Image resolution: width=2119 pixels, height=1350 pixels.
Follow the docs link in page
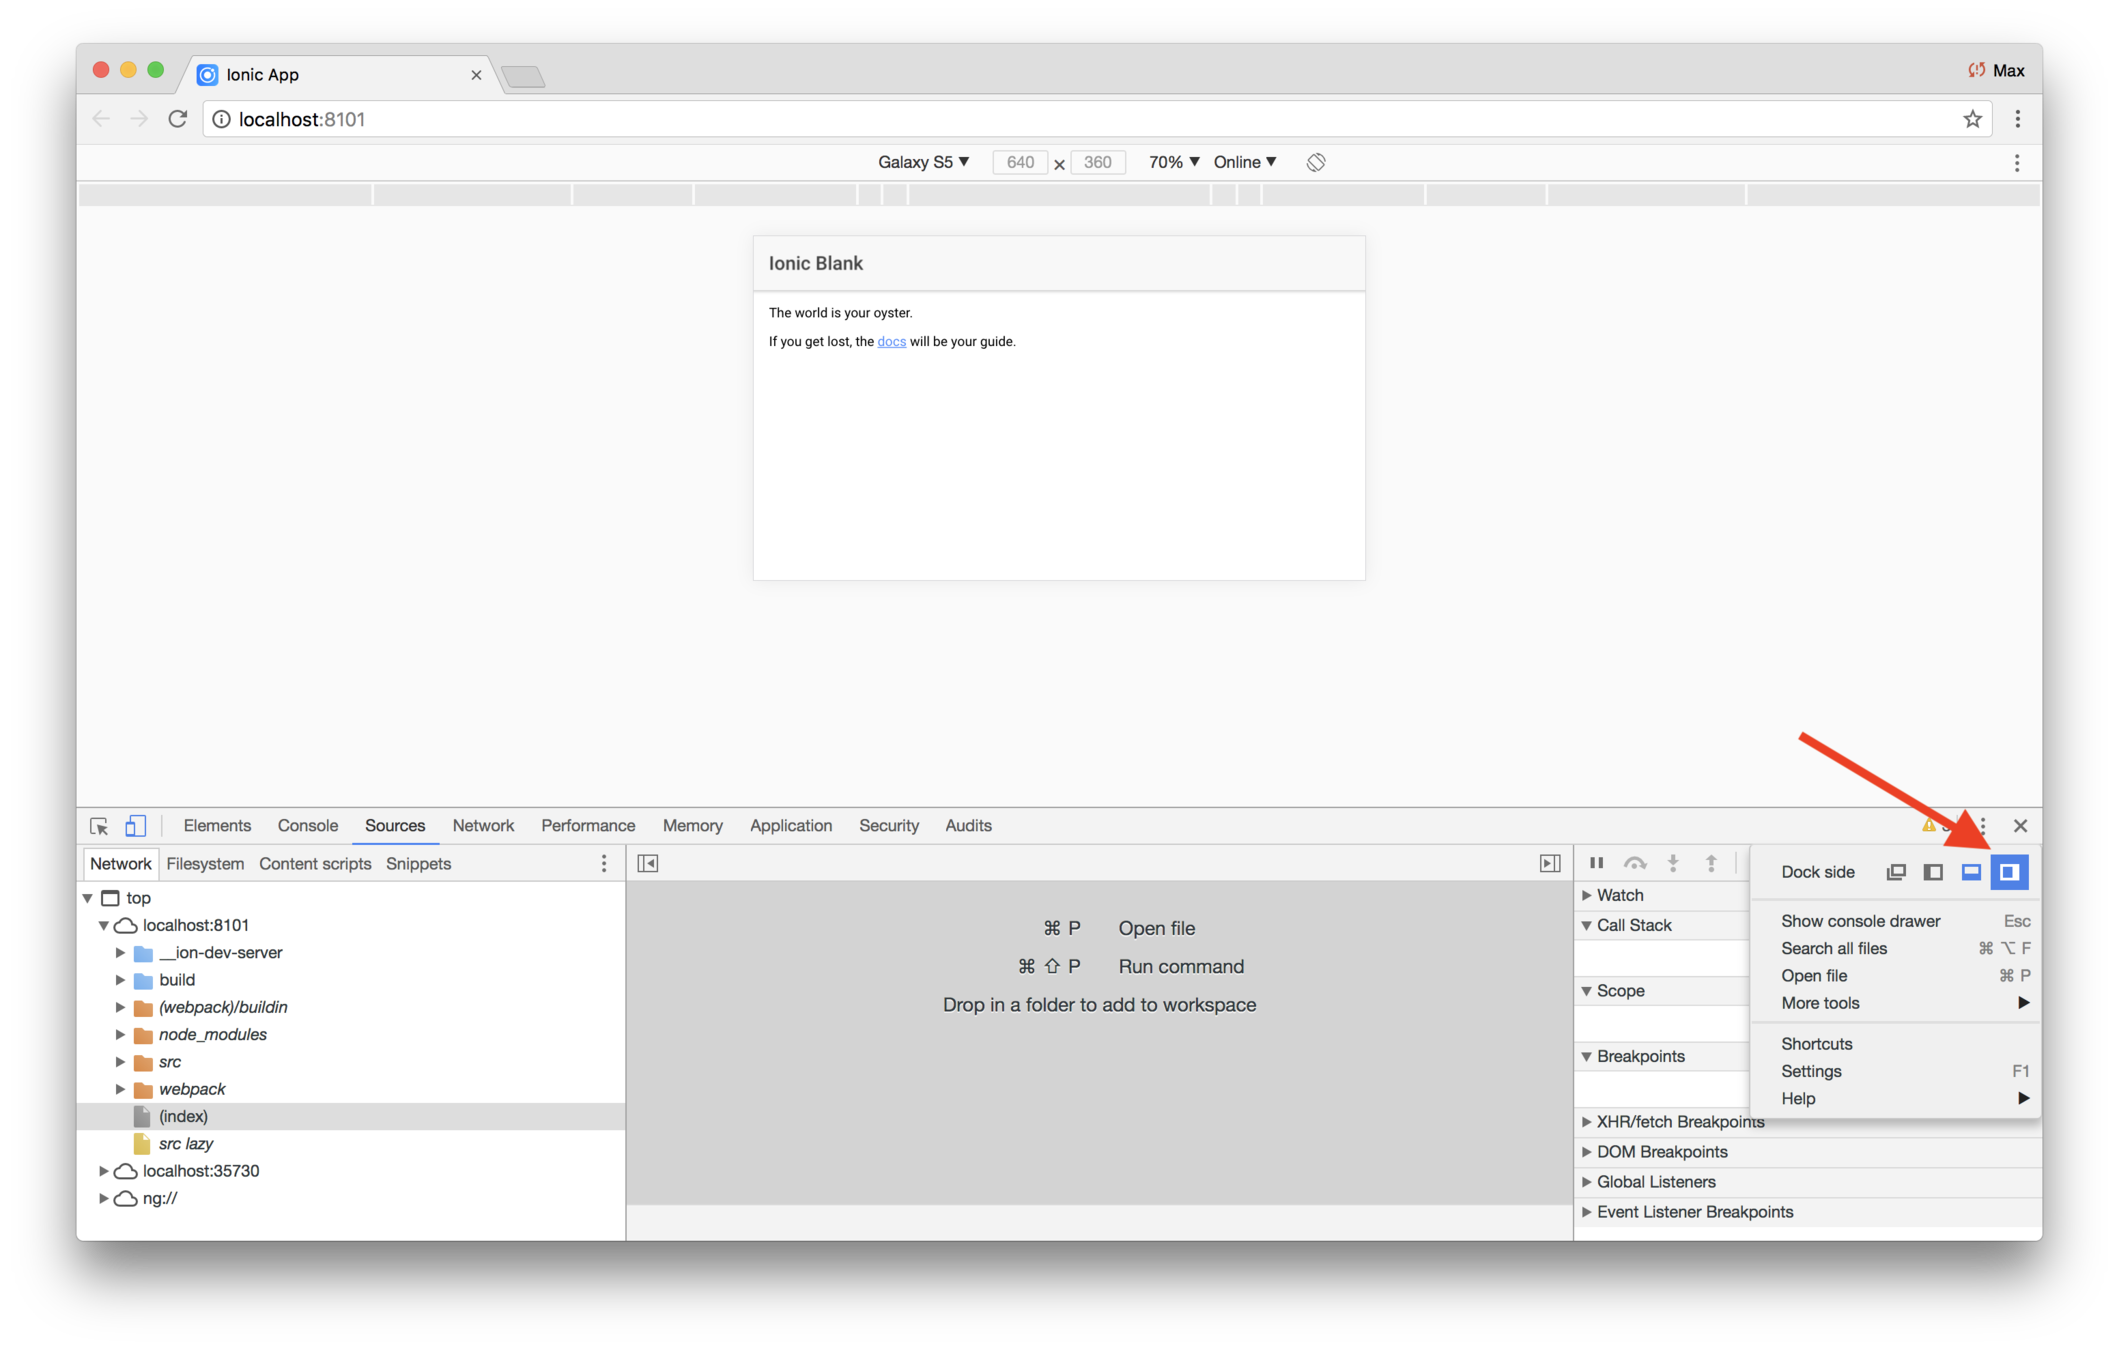pos(891,342)
